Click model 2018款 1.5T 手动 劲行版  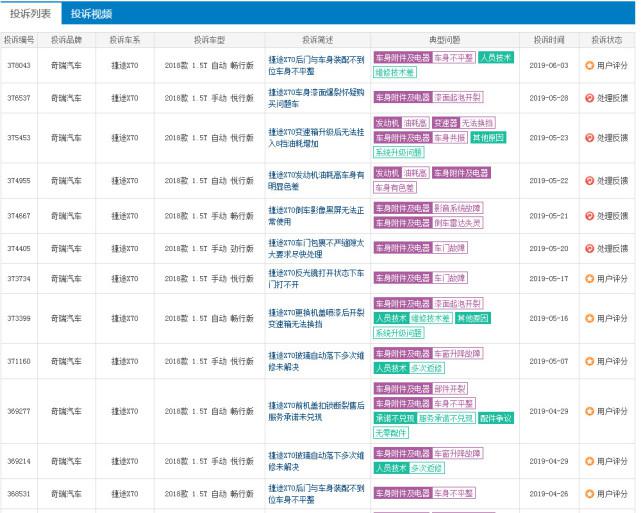(209, 249)
